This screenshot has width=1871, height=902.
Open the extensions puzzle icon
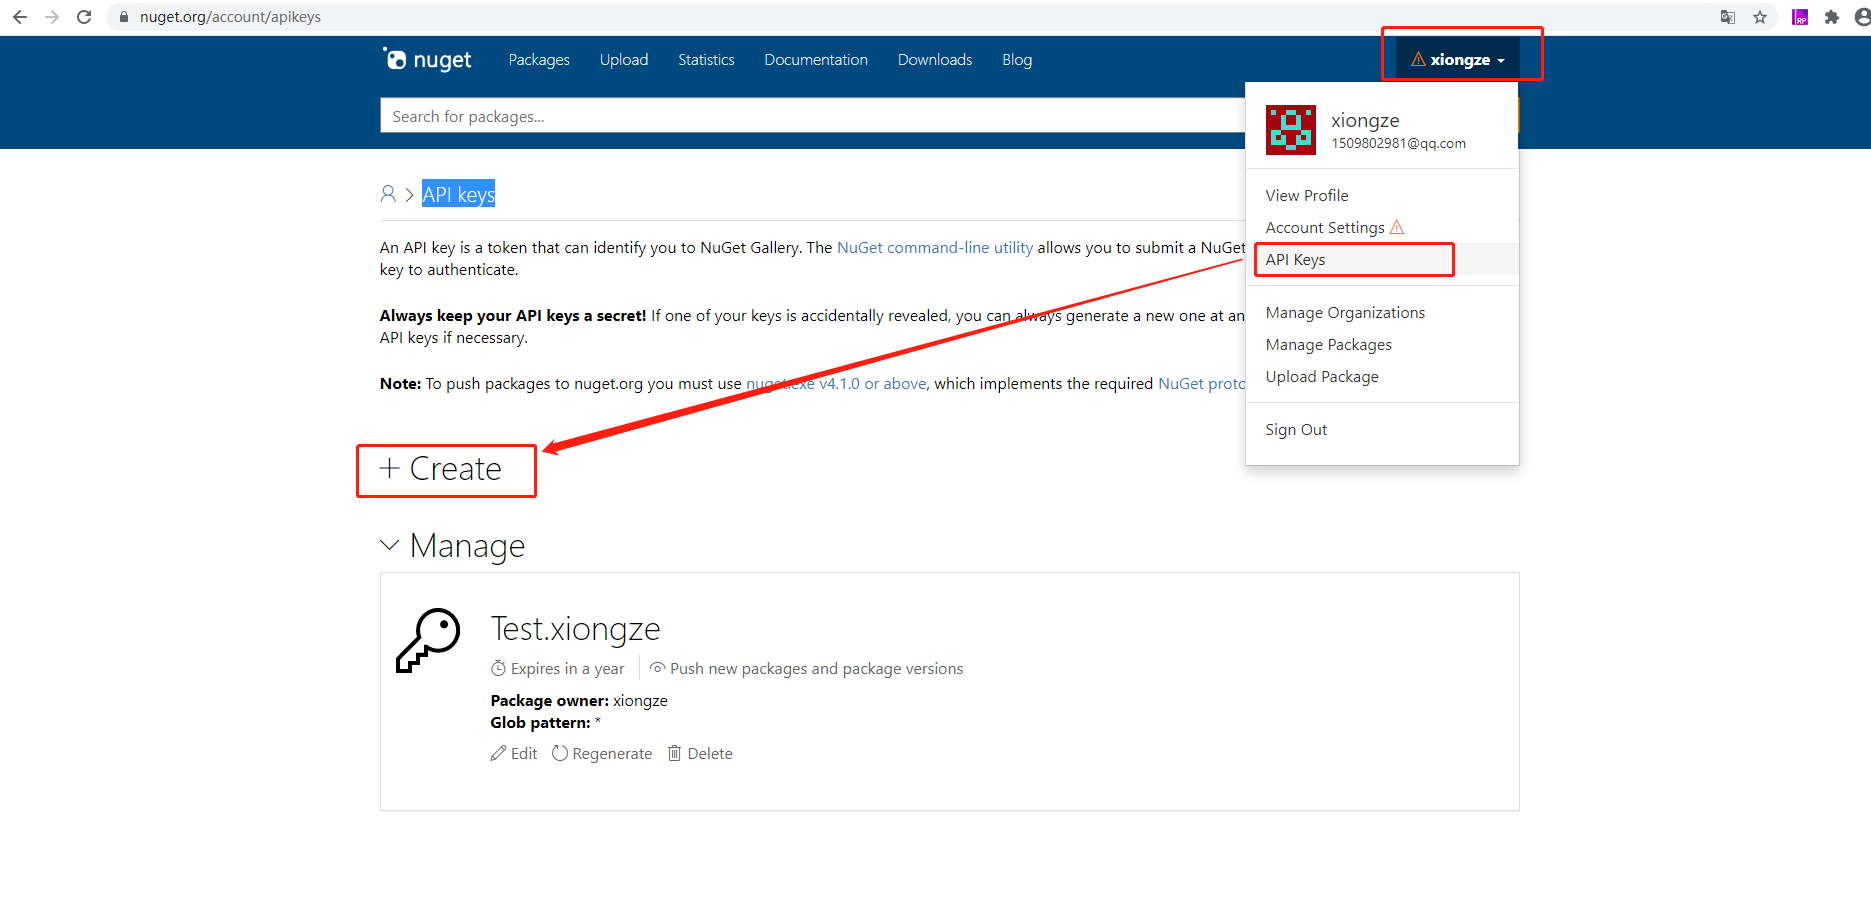(x=1832, y=17)
